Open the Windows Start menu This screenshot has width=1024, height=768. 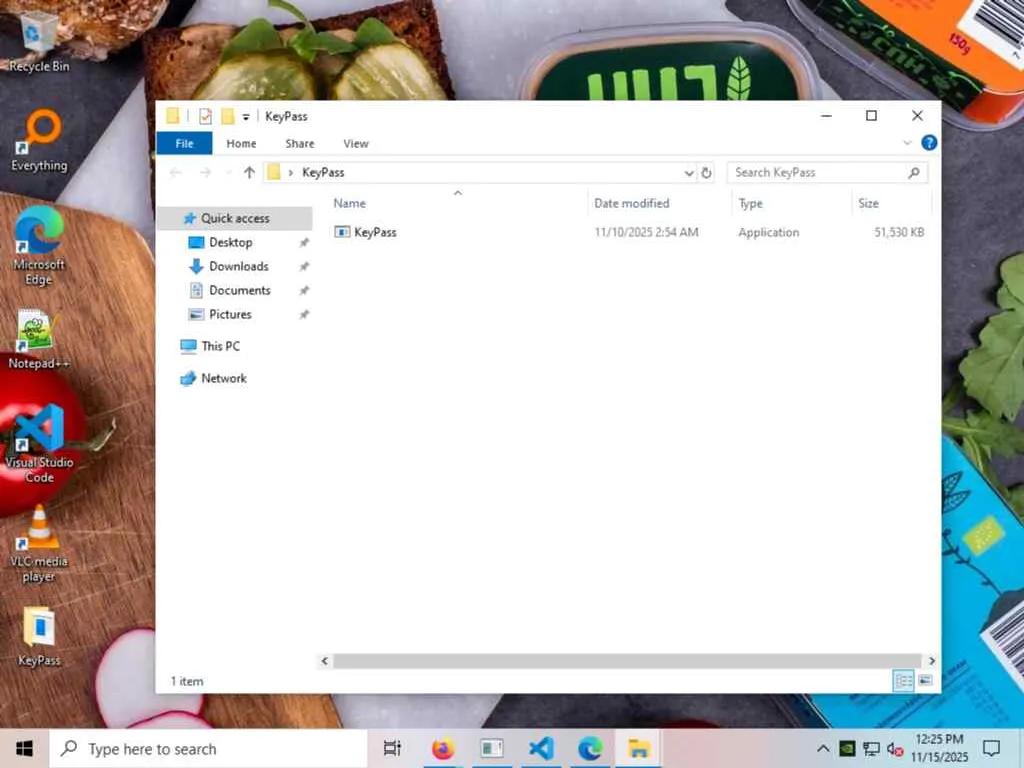click(x=24, y=748)
